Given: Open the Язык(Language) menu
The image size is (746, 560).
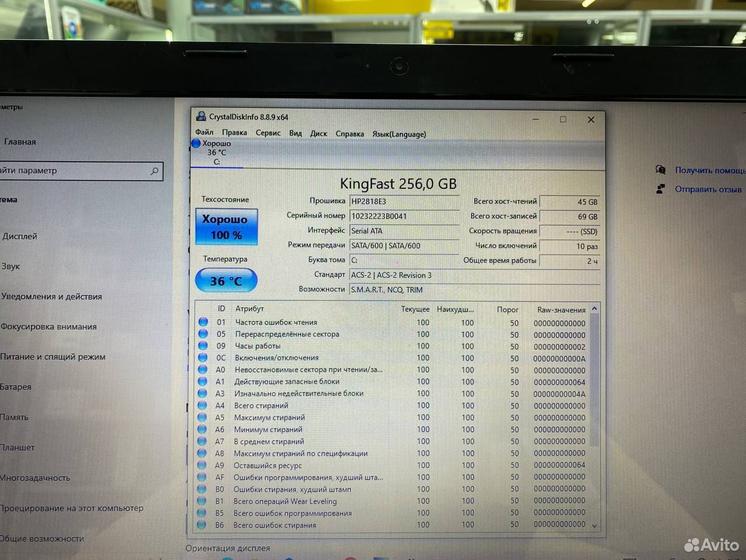Looking at the screenshot, I should (398, 133).
